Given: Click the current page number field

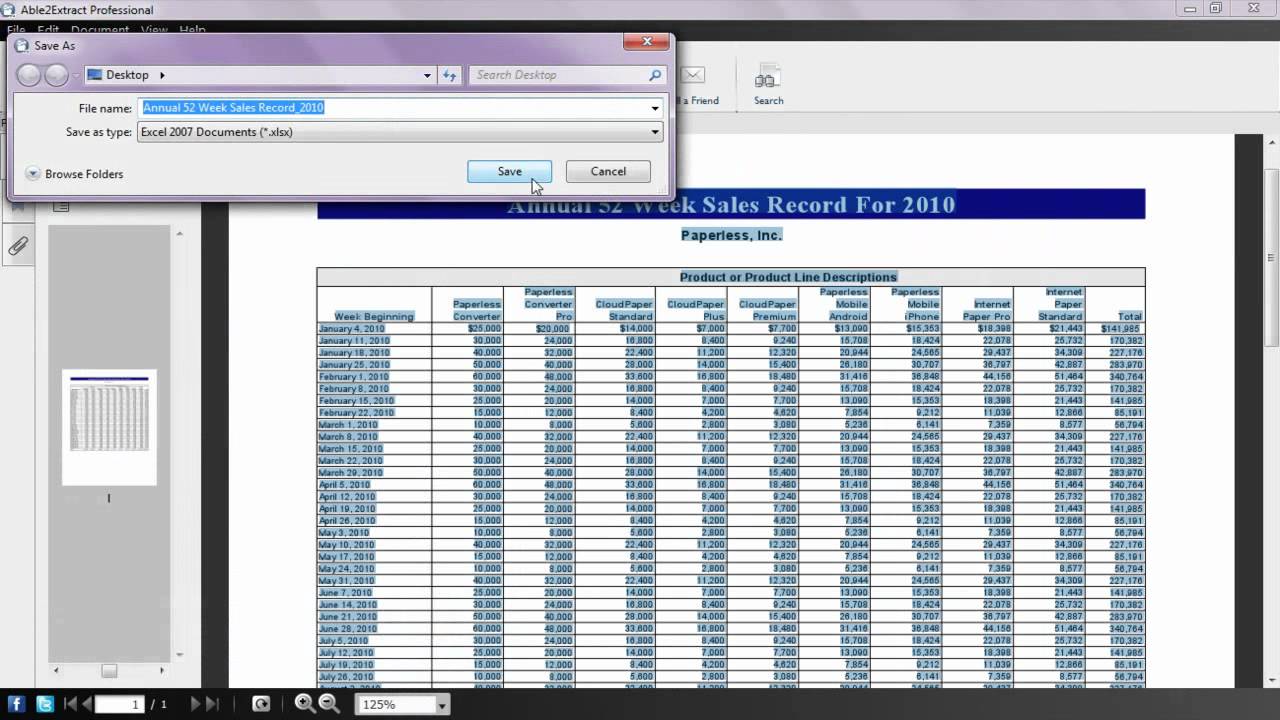Looking at the screenshot, I should click(120, 704).
